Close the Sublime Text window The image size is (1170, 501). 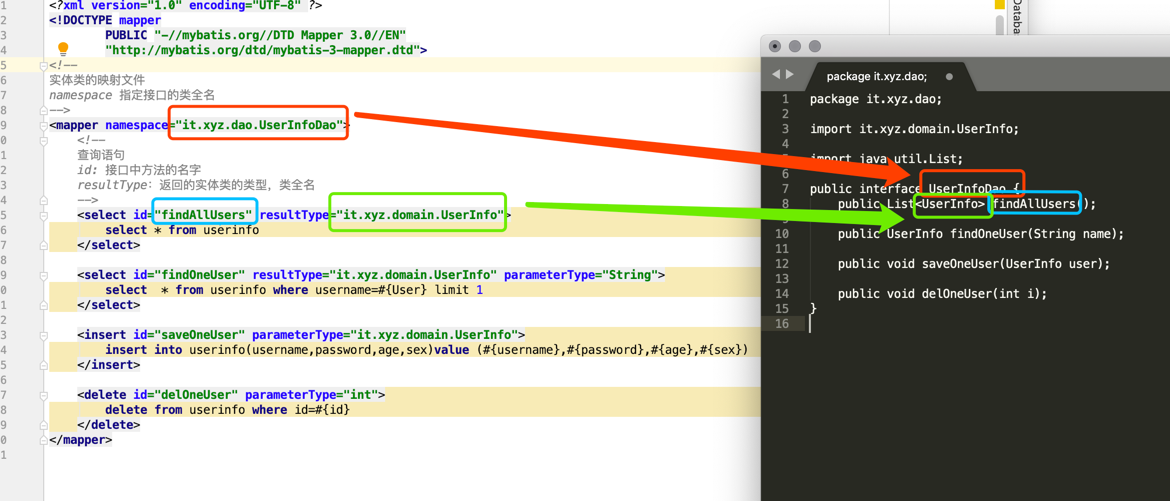pyautogui.click(x=775, y=46)
